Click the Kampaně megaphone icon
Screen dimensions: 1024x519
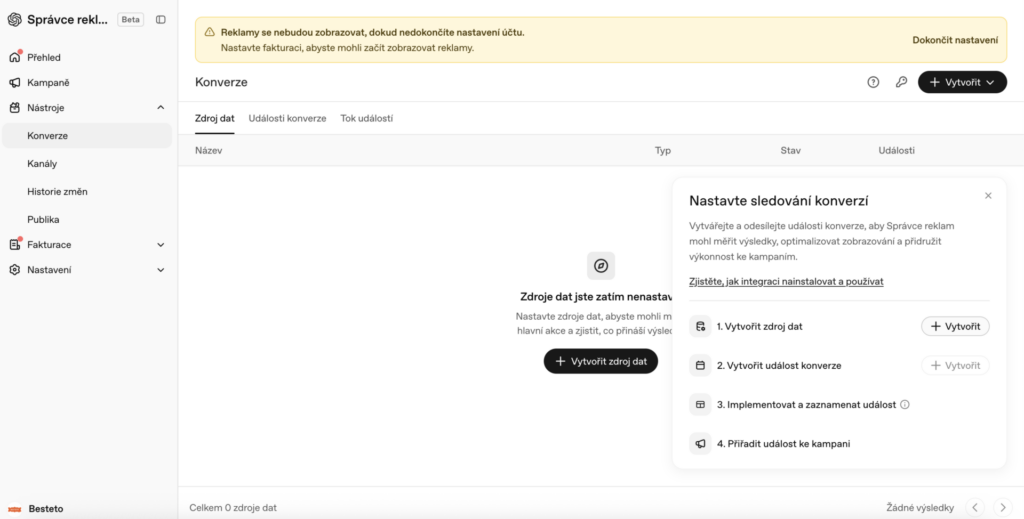[14, 83]
